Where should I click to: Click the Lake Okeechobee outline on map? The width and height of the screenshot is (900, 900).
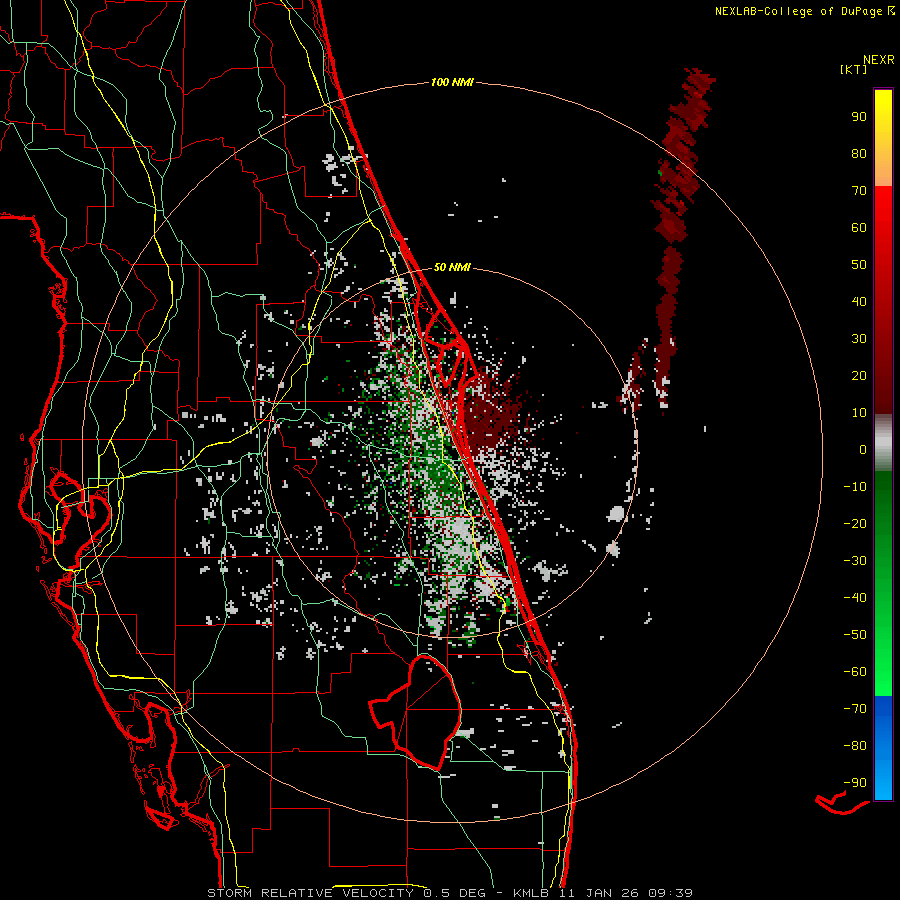point(415,712)
